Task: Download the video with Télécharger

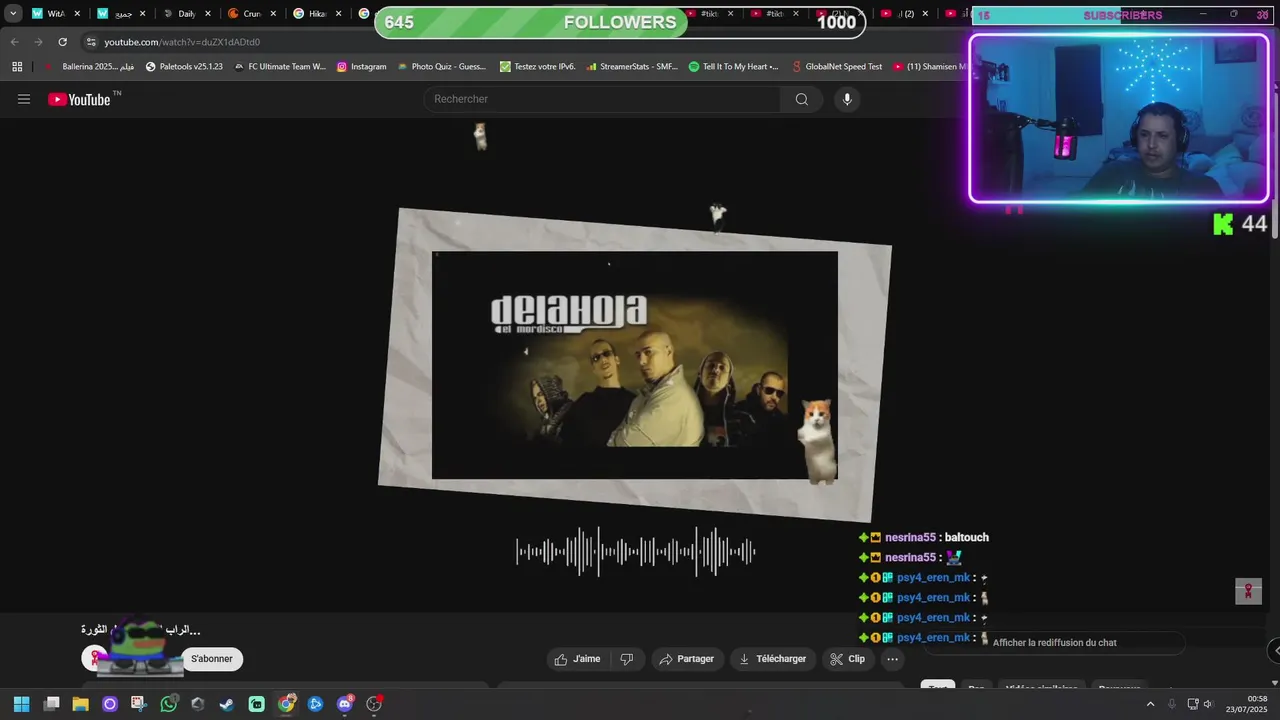Action: 772,659
